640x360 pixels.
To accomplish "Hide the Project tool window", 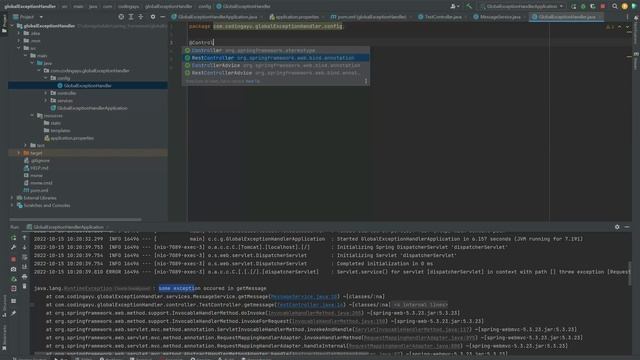I will click(162, 17).
